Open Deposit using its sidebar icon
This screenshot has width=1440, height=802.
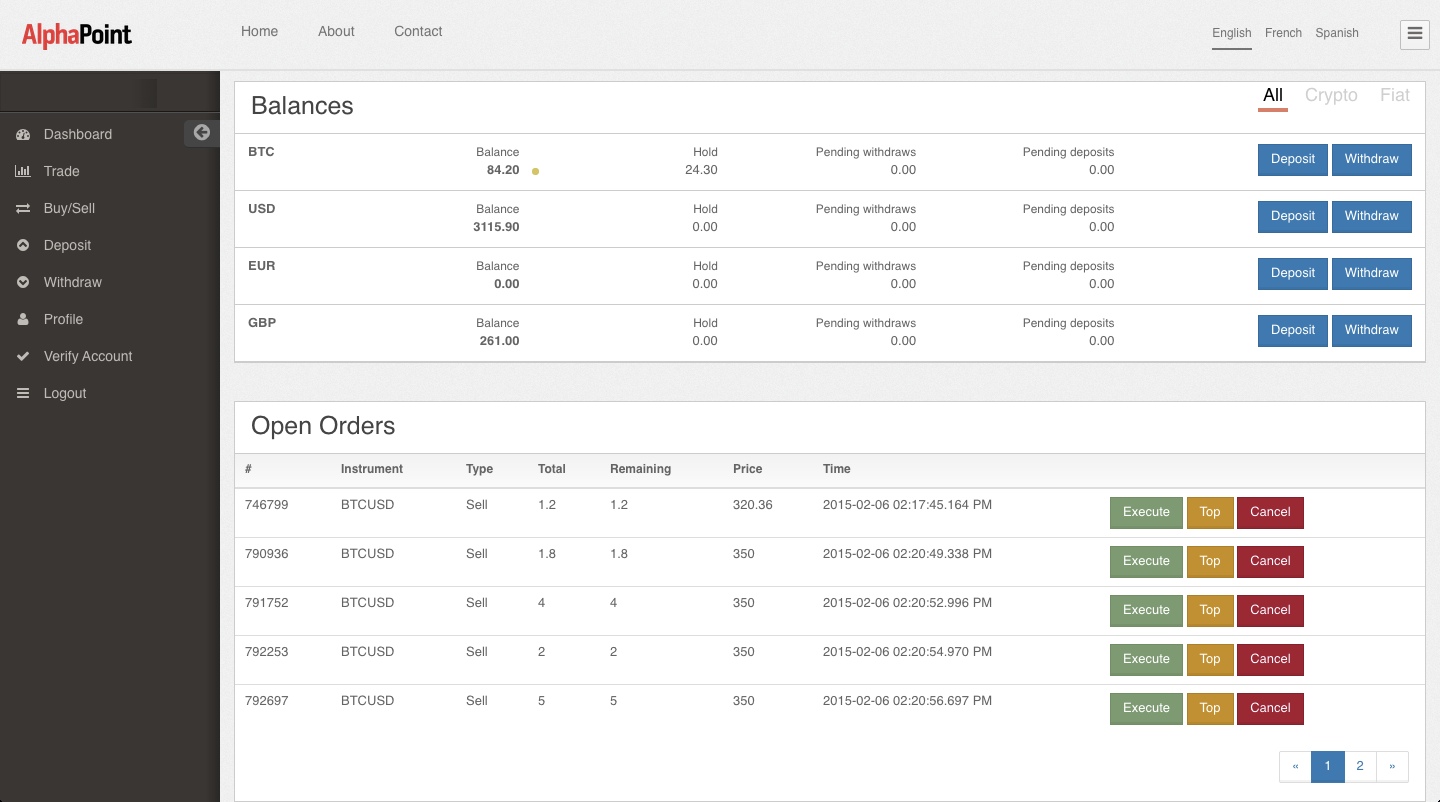pos(23,245)
